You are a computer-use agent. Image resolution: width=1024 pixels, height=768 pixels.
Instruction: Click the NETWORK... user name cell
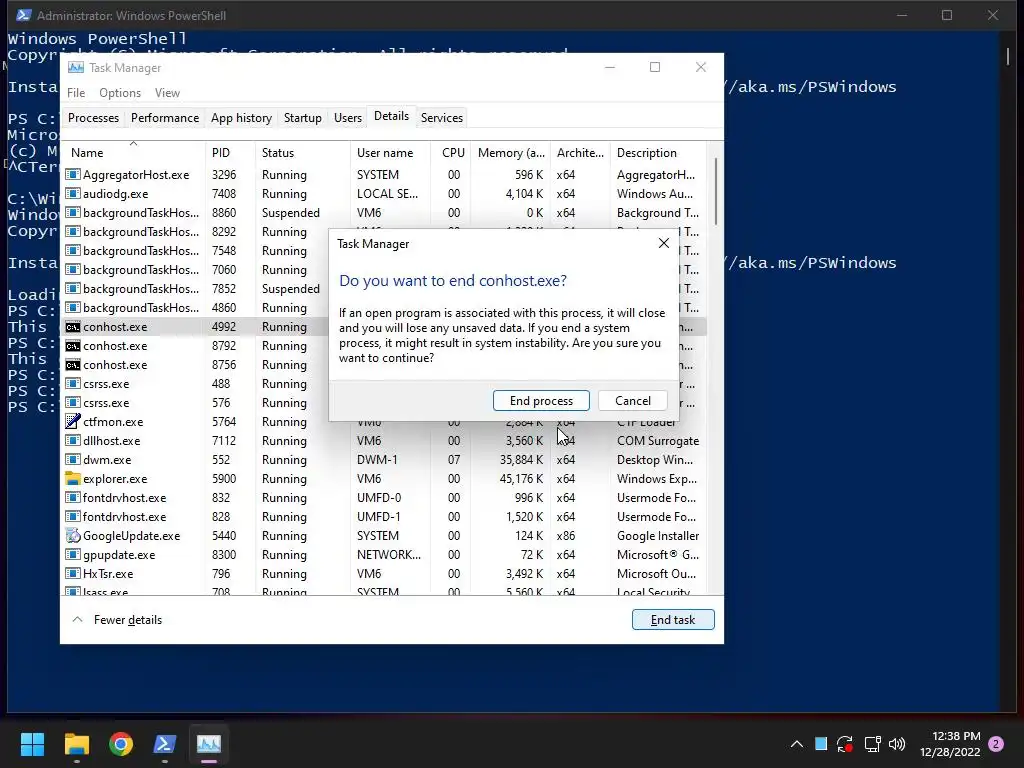(389, 554)
